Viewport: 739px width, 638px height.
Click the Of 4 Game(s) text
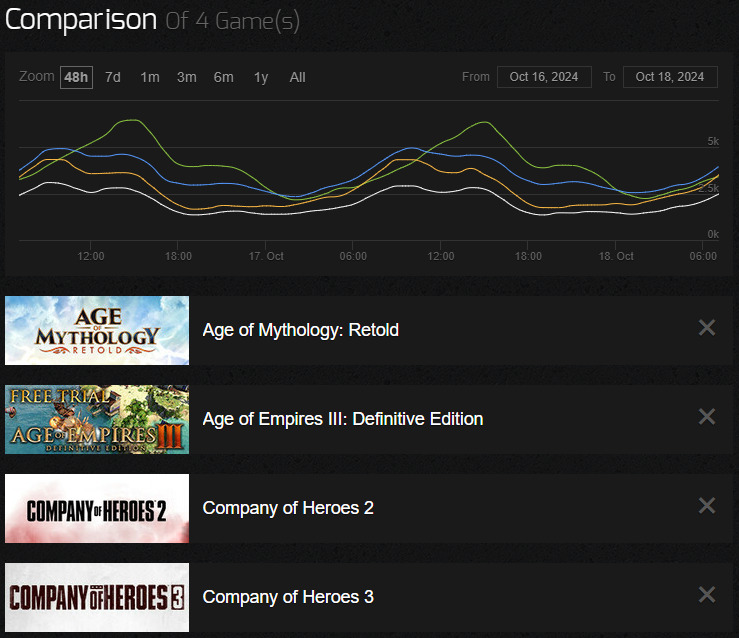[x=232, y=21]
